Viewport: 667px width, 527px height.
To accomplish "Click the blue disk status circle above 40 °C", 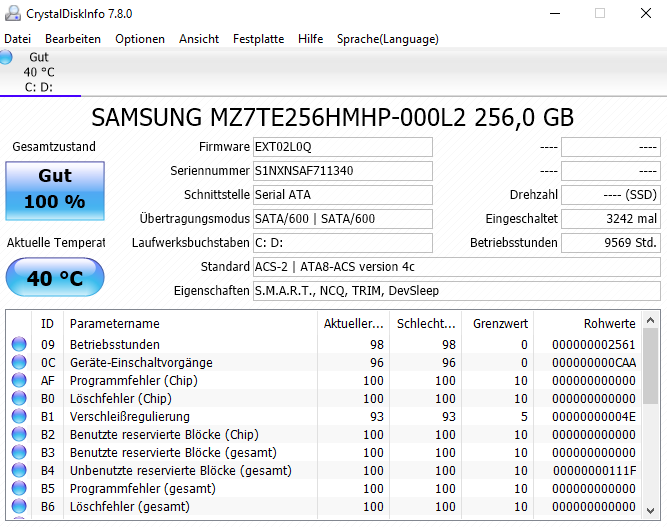I will [6, 57].
